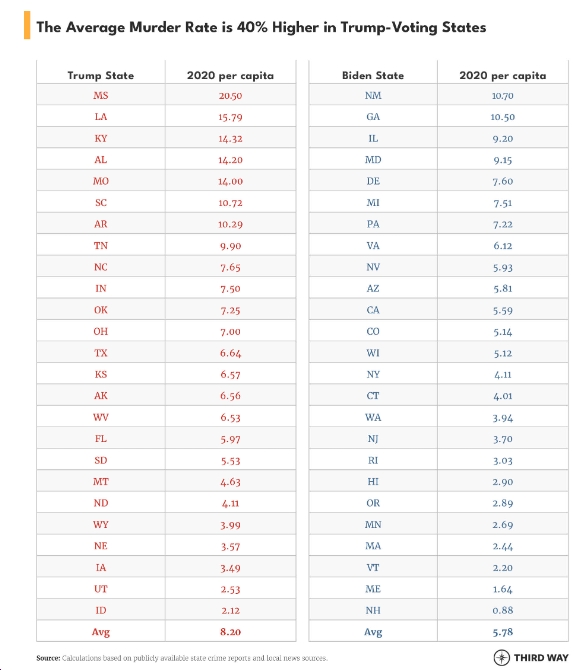Click the orange bar beside the title
Image resolution: width=588 pixels, height=670 pixels.
[27, 25]
